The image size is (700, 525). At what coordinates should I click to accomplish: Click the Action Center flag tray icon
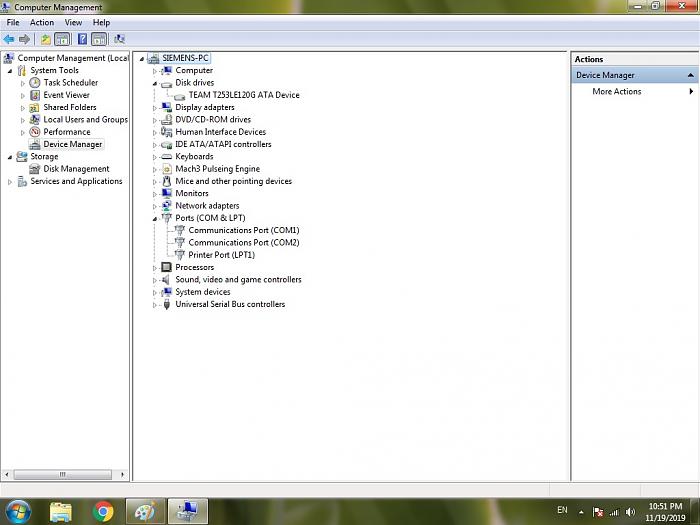point(598,512)
